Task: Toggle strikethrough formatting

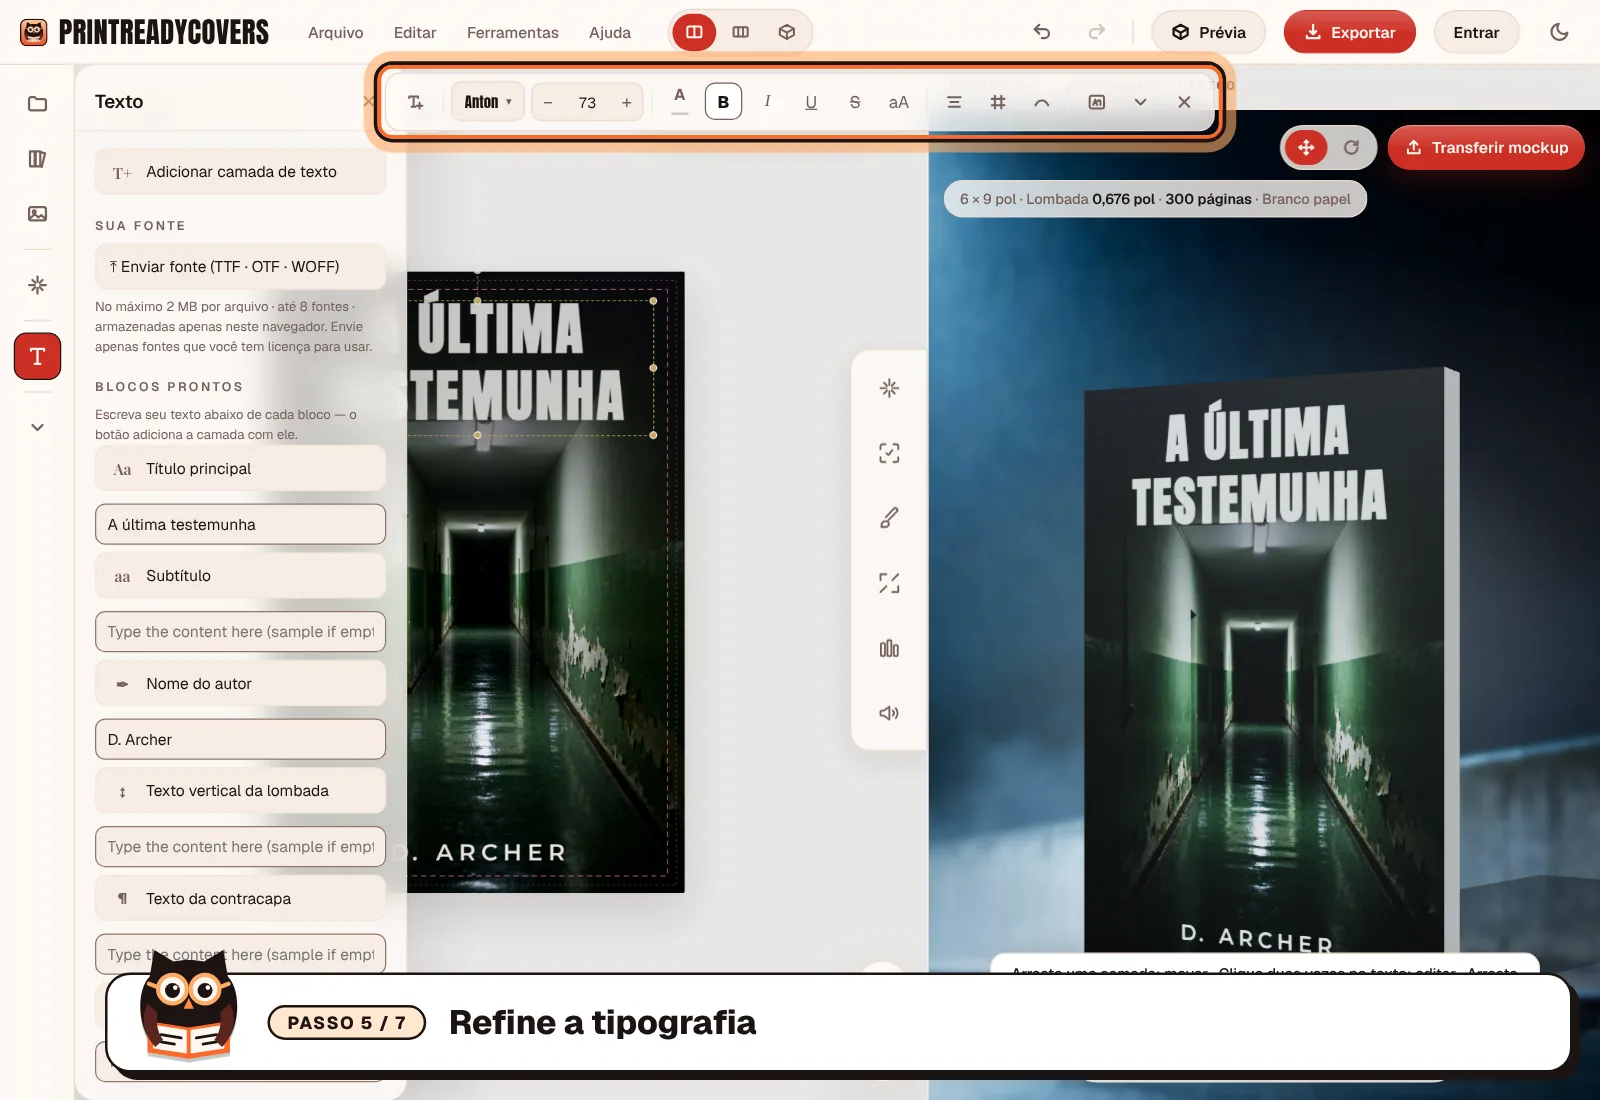Action: (x=855, y=102)
